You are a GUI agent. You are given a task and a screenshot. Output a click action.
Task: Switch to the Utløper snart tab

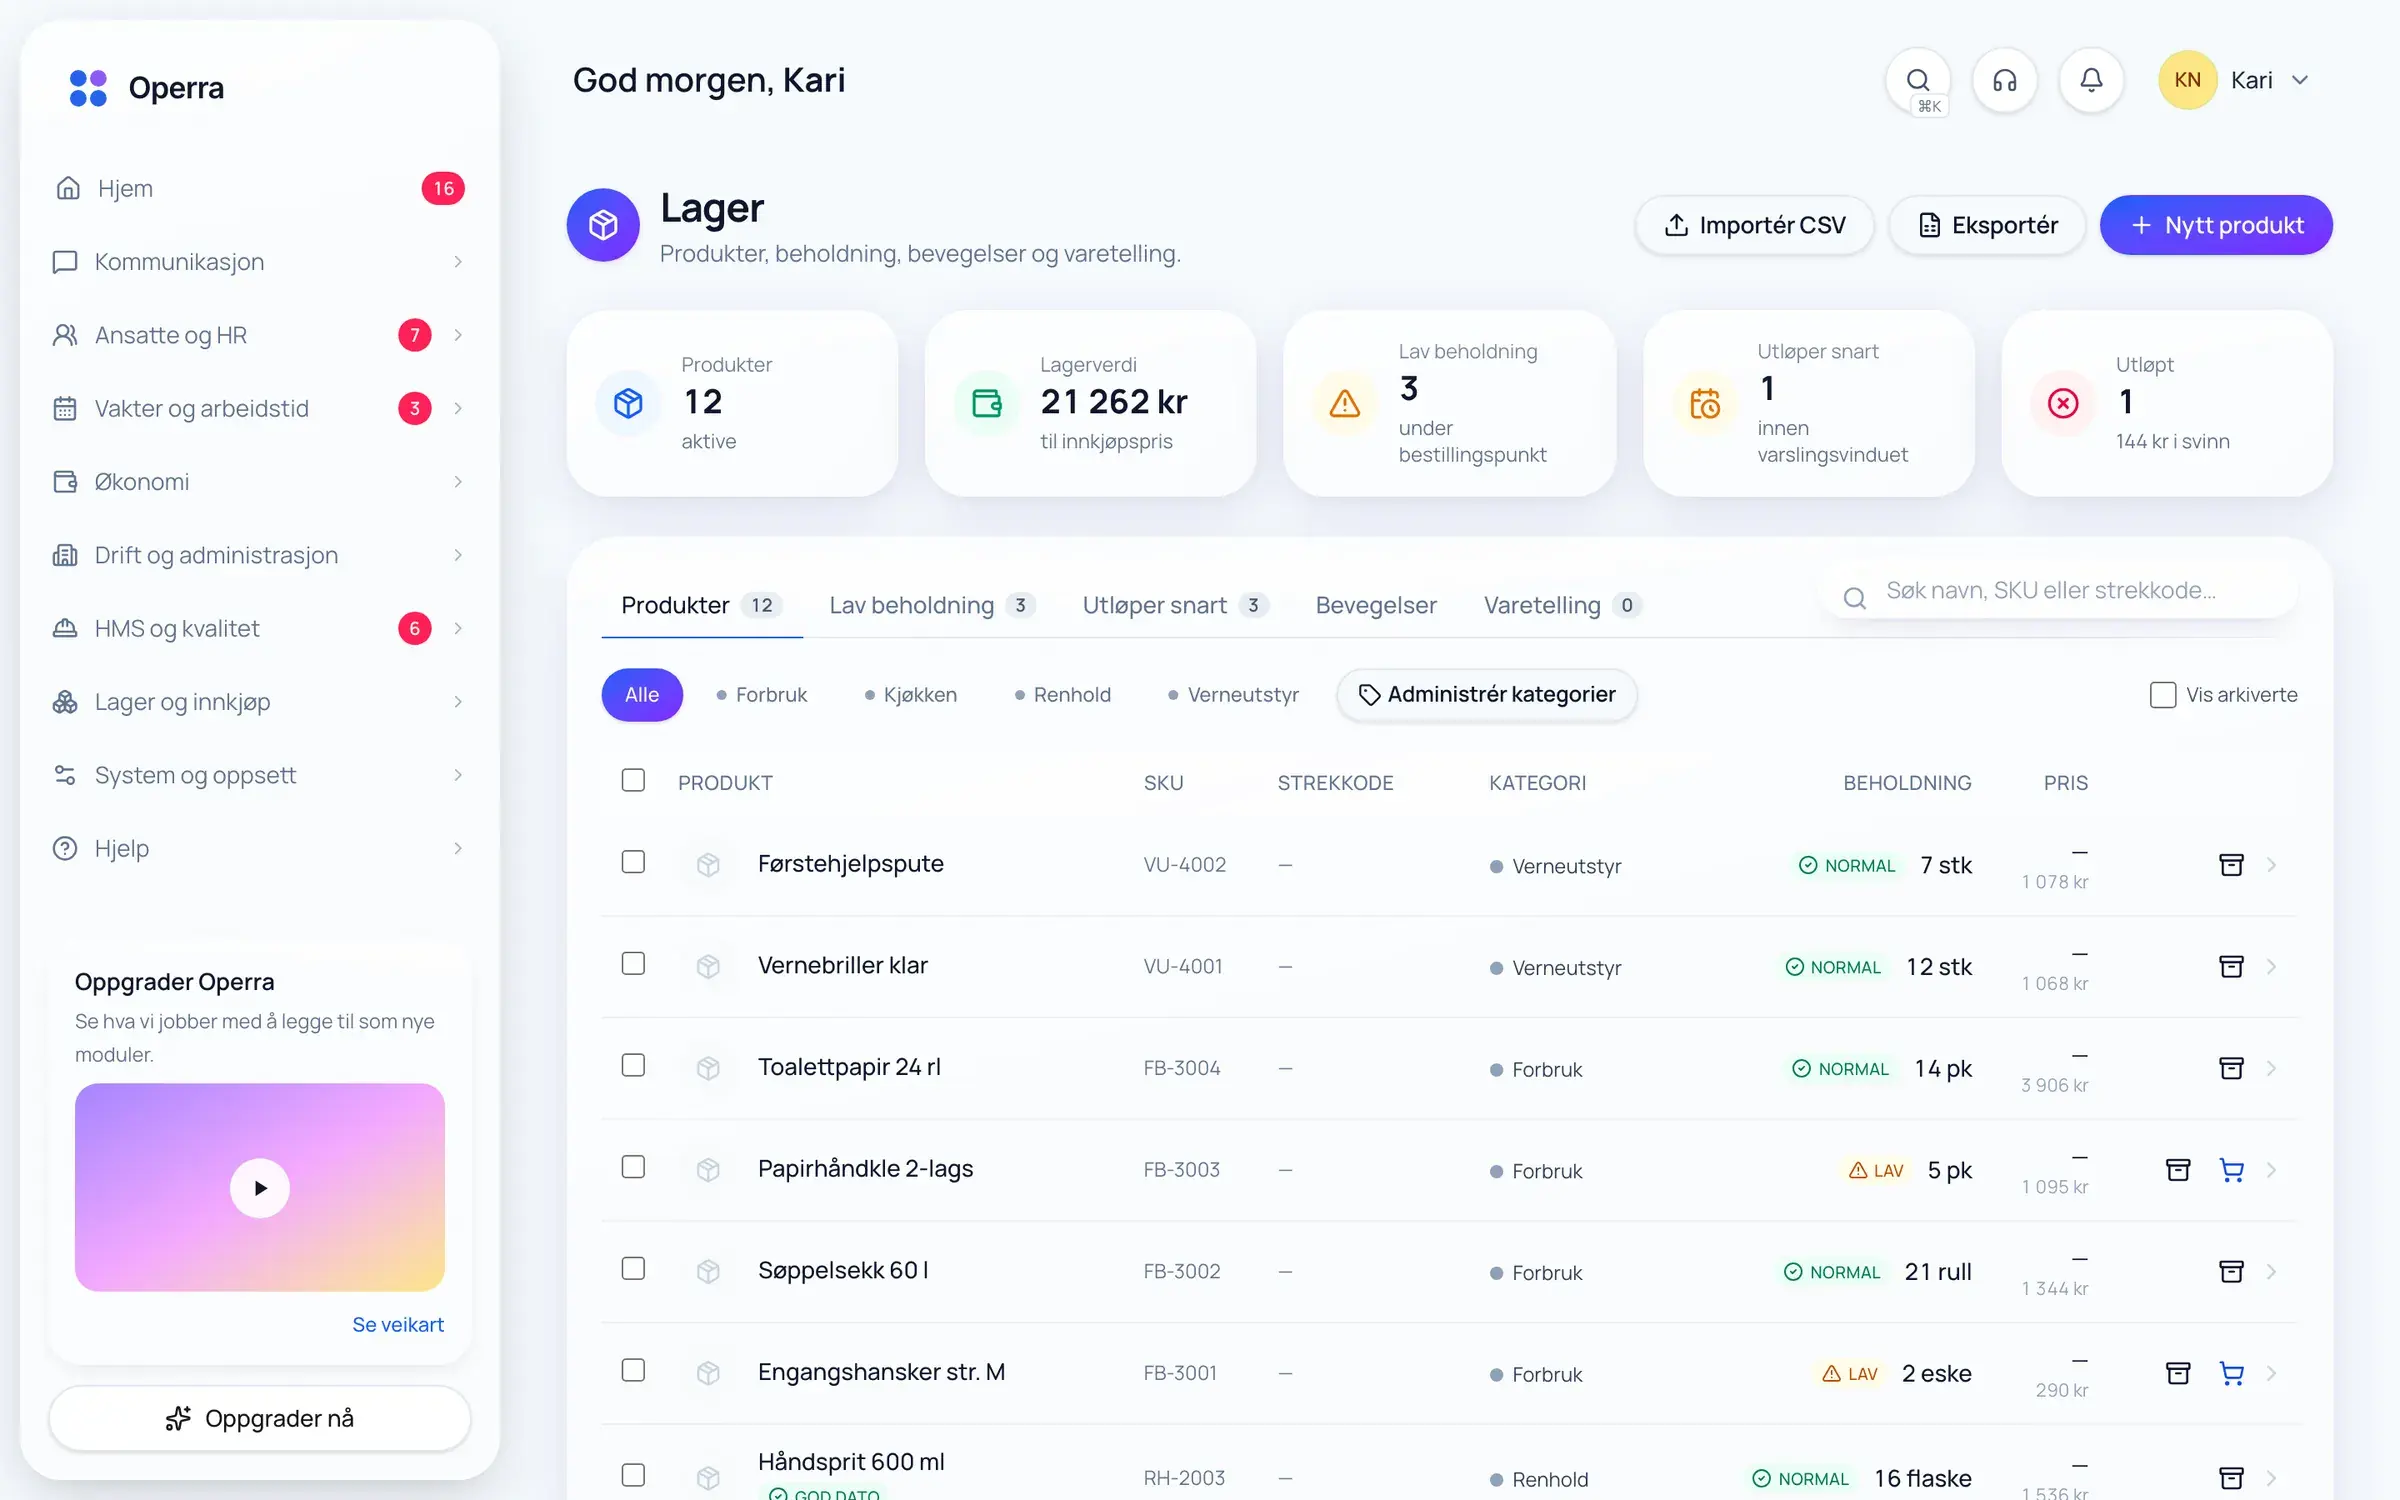tap(1175, 605)
